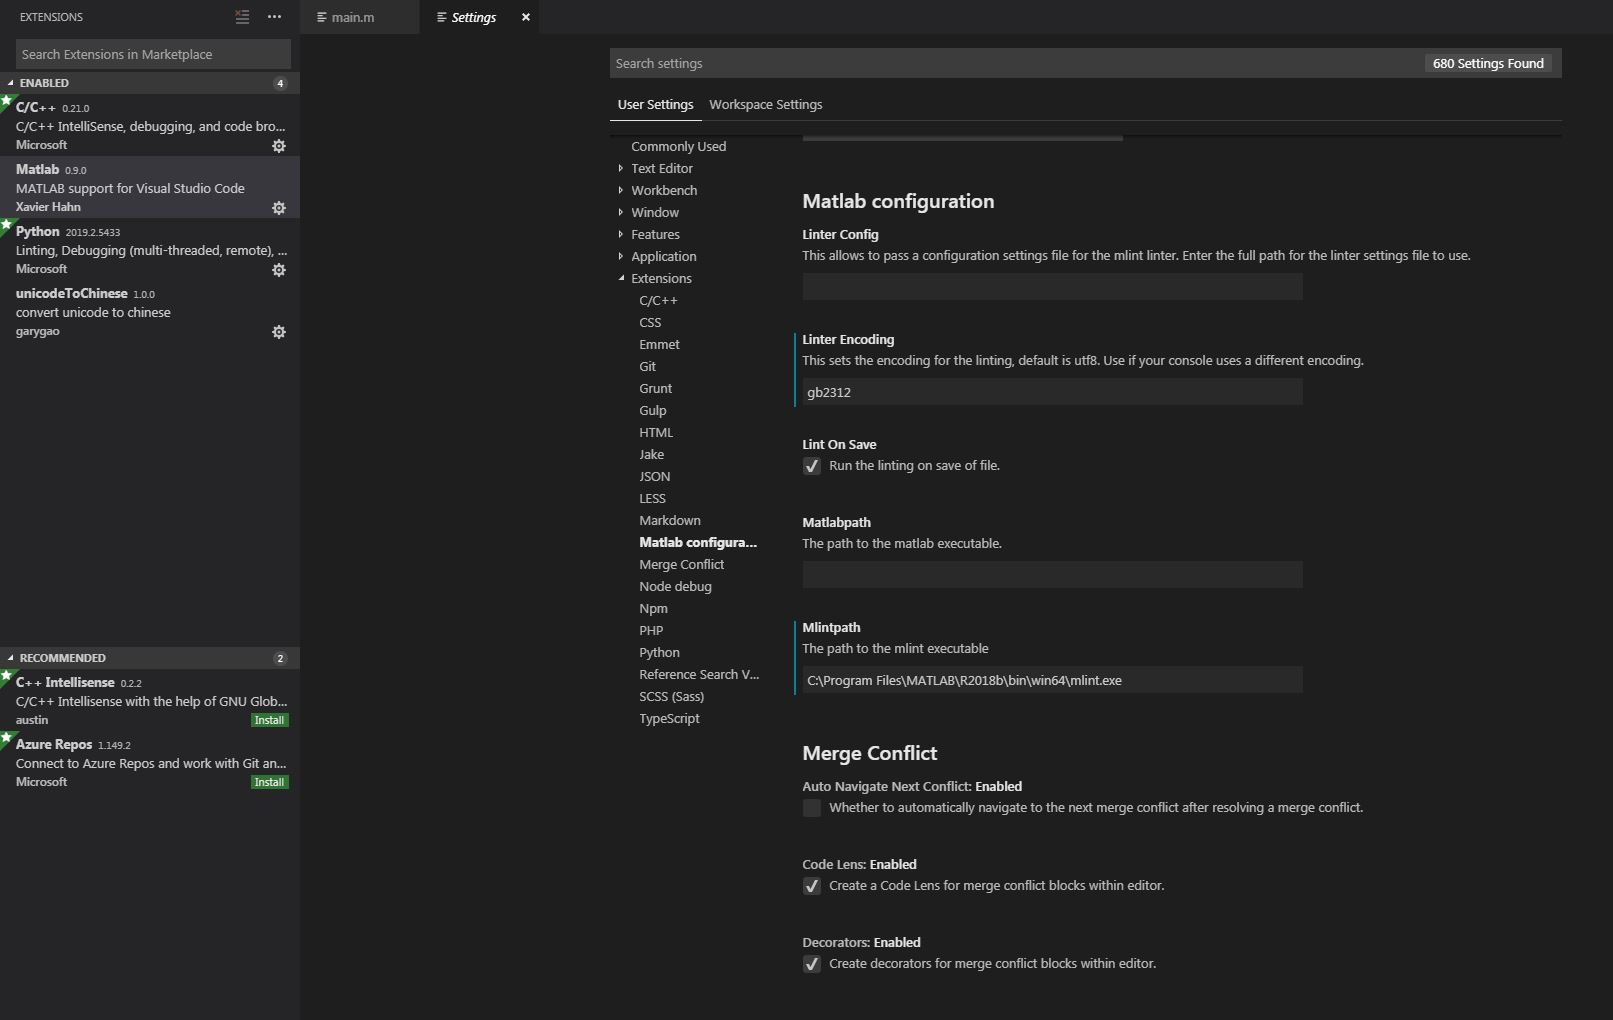
Task: Install the Azure Repos extension
Action: 268,782
